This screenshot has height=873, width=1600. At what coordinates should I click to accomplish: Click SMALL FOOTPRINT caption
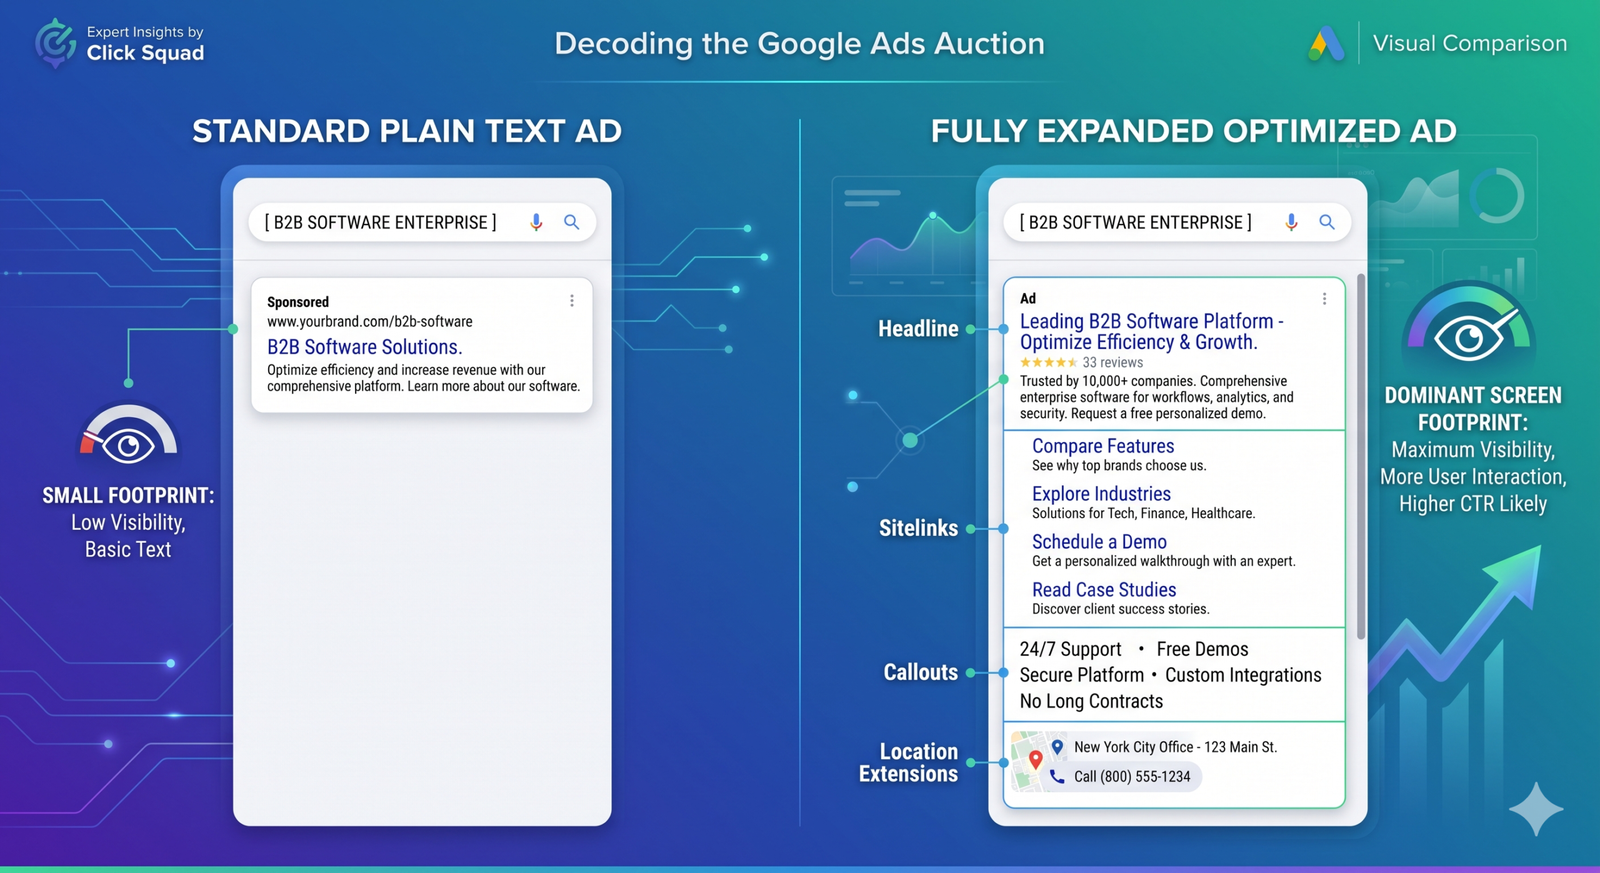(128, 495)
